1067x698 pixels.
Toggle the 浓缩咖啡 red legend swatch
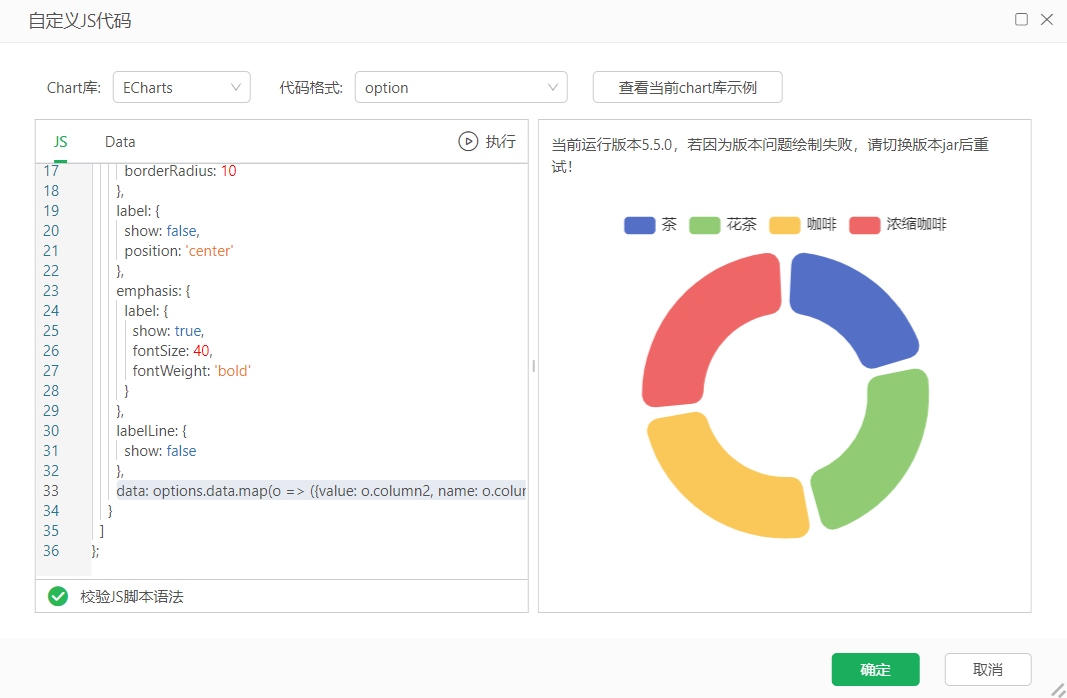(x=864, y=225)
